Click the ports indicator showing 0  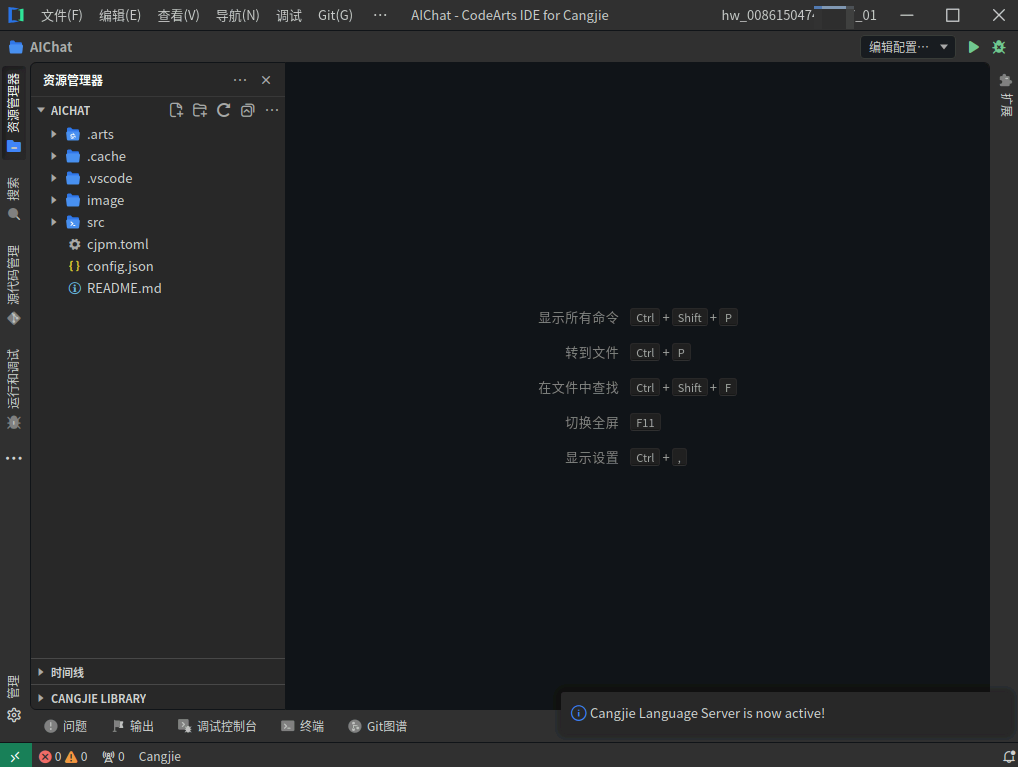[x=113, y=757]
